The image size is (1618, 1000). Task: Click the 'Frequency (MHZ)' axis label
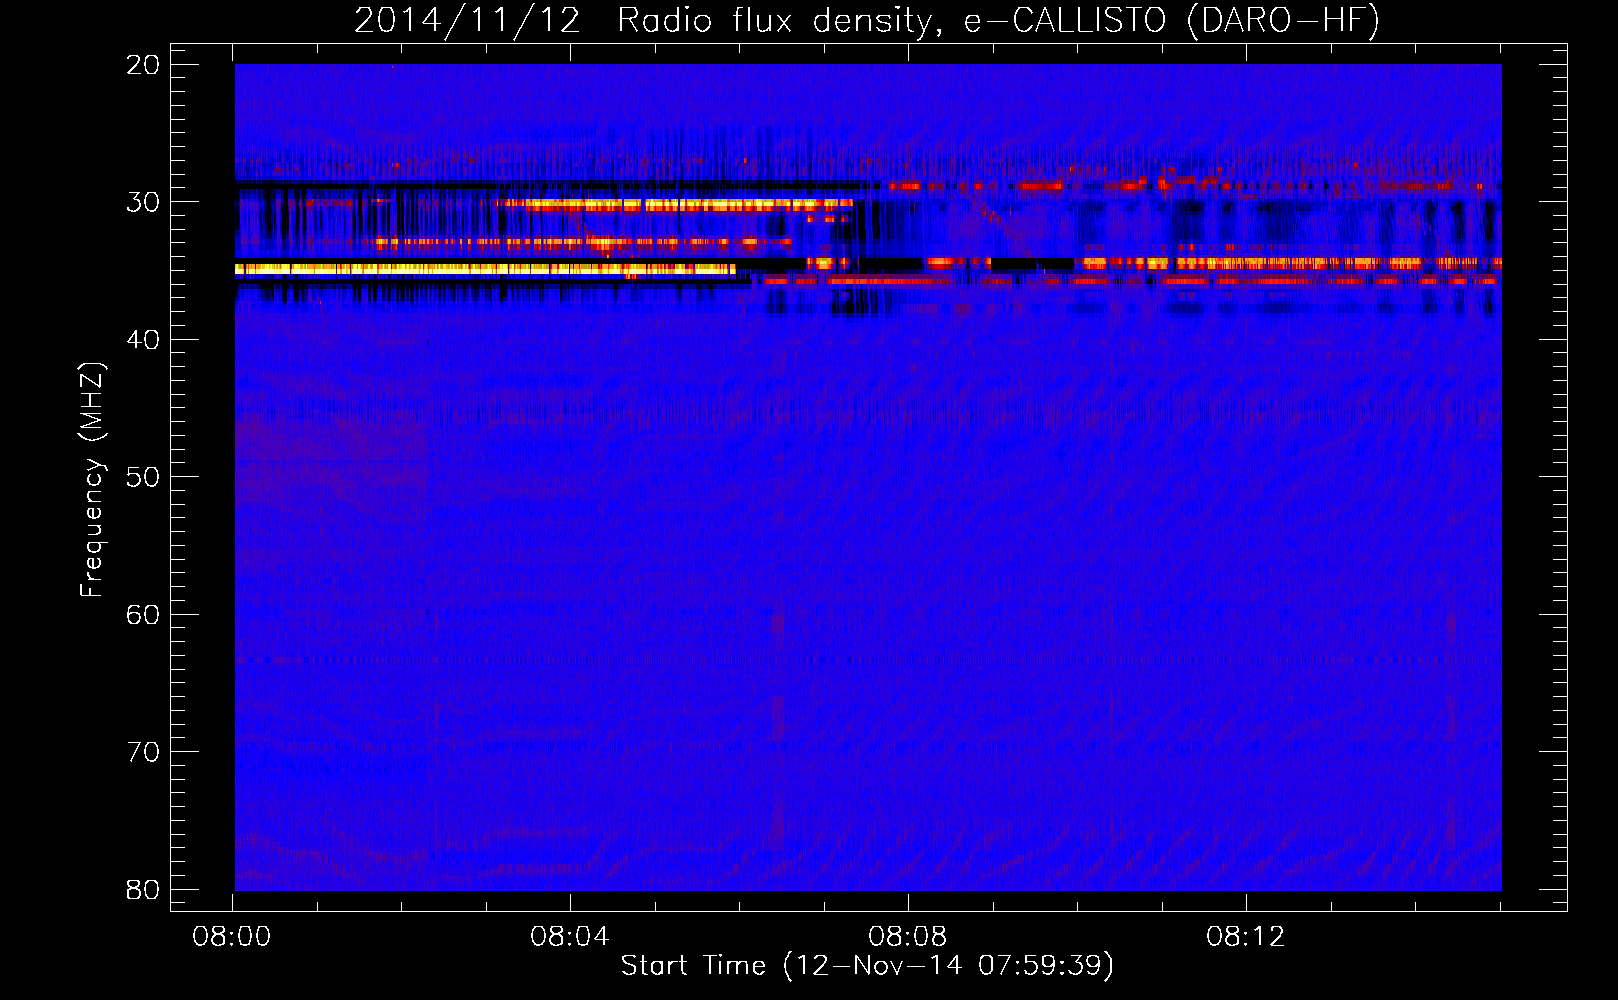[x=92, y=480]
